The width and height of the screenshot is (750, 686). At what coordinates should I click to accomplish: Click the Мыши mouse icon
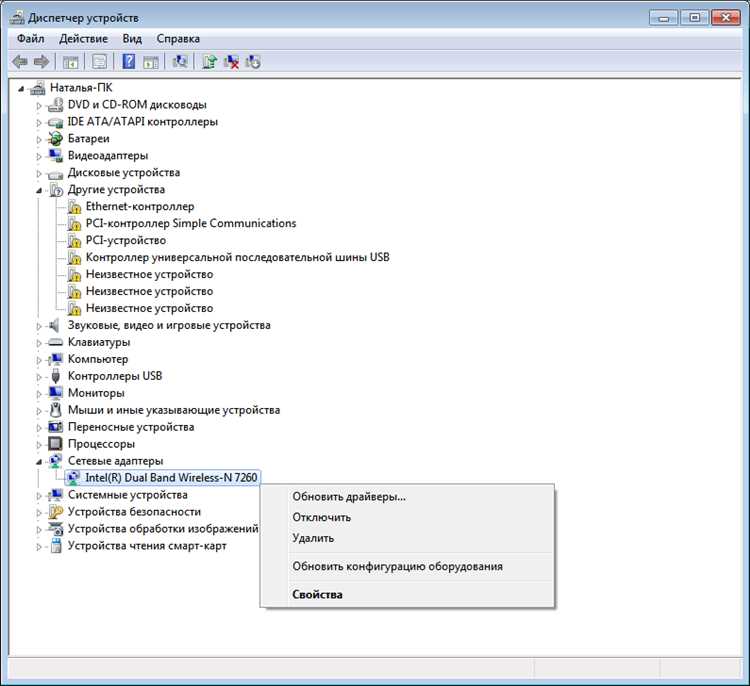point(55,410)
